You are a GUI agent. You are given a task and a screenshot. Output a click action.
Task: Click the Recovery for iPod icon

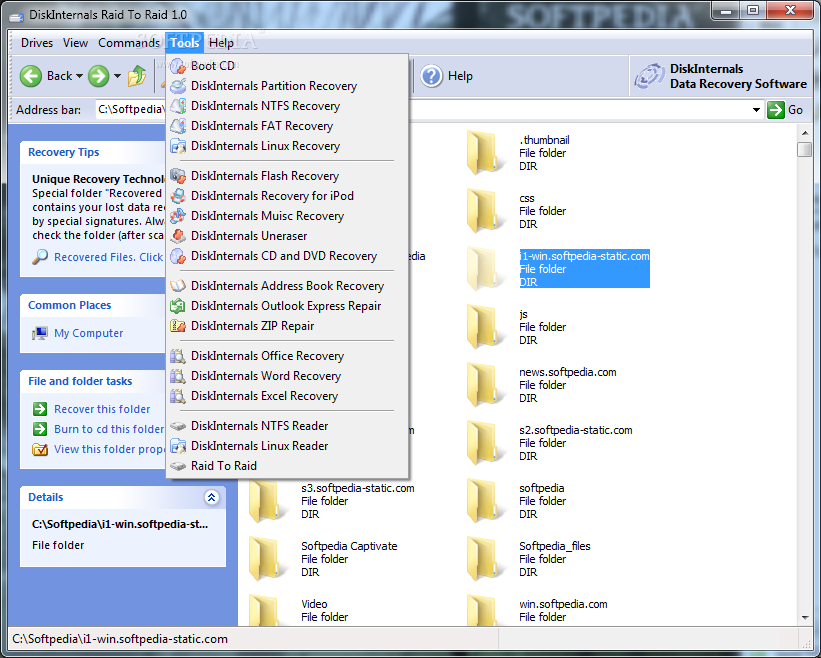[178, 196]
